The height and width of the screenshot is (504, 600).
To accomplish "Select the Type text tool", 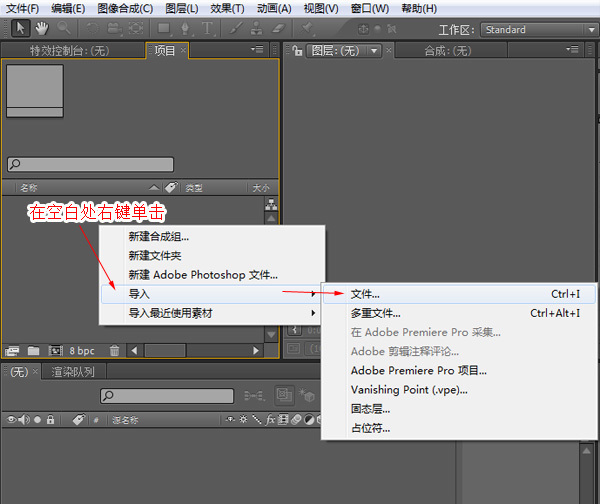I will [207, 28].
